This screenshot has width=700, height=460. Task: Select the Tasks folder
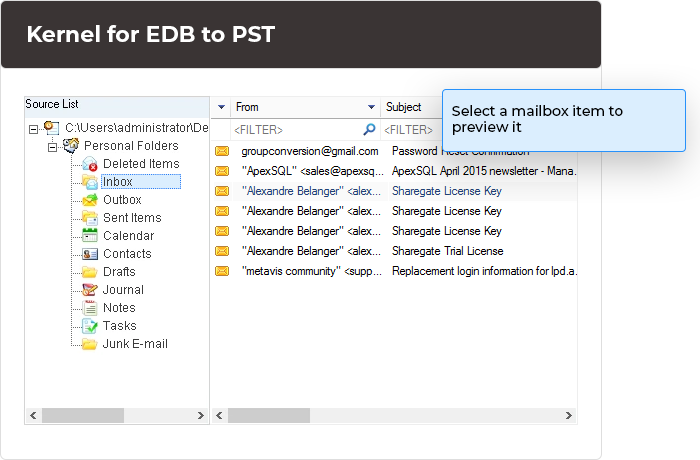120,326
